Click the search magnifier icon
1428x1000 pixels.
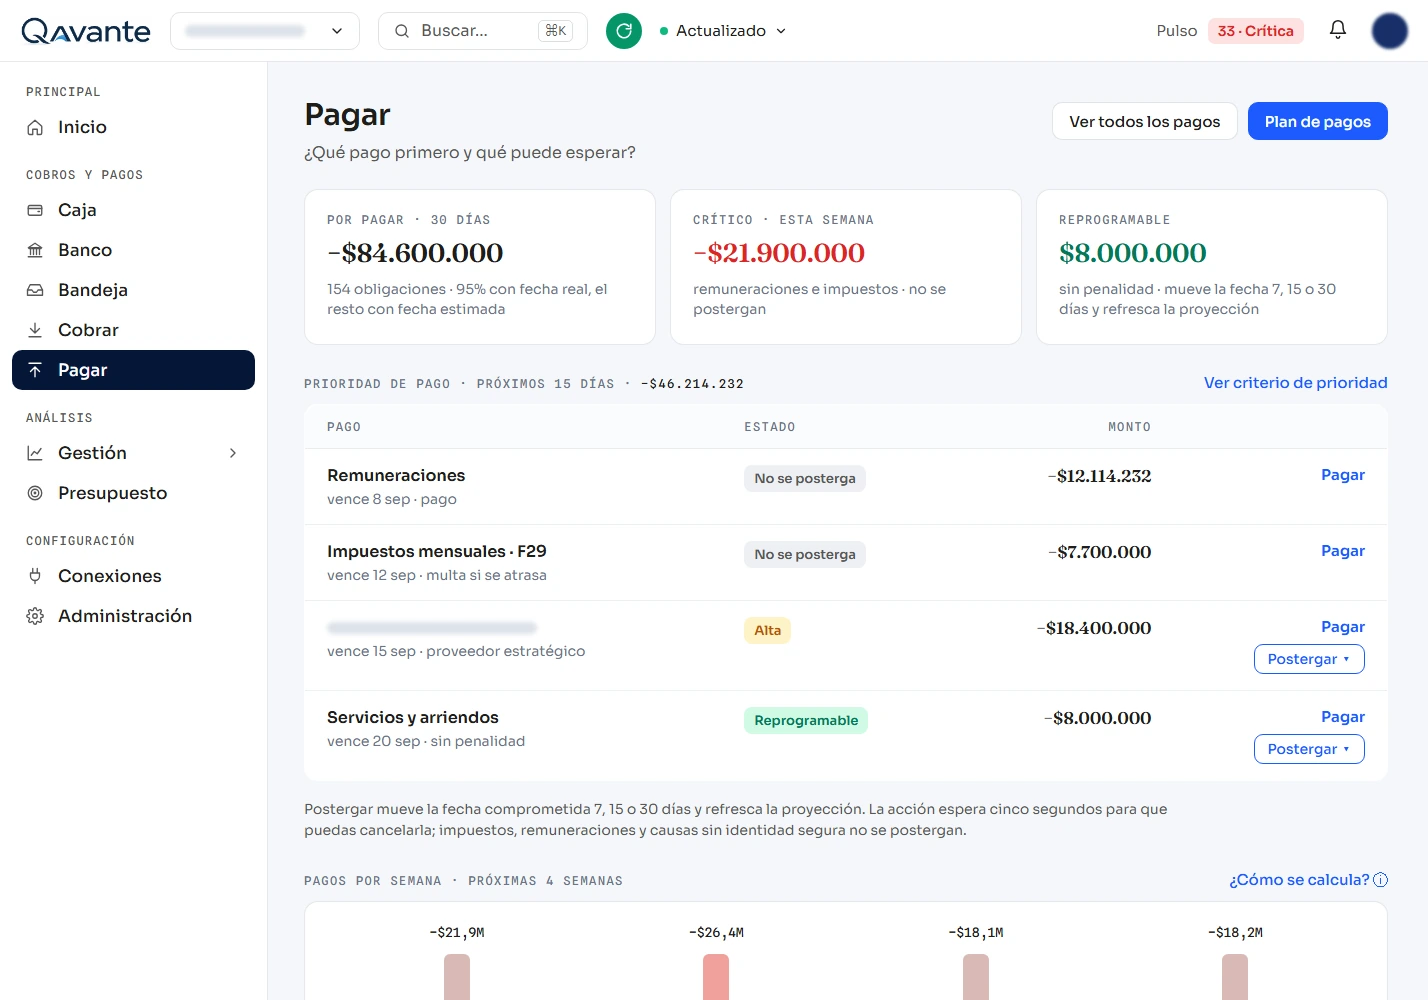coord(402,31)
